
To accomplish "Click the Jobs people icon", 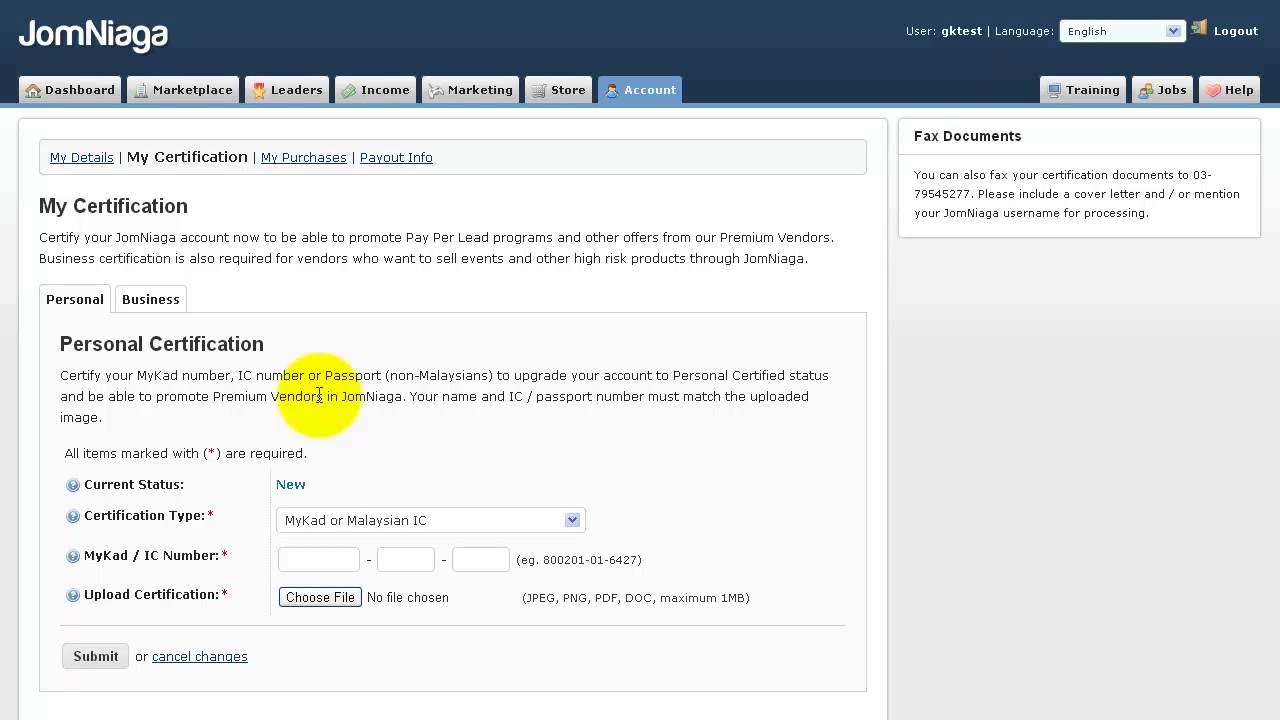I will pos(1146,90).
